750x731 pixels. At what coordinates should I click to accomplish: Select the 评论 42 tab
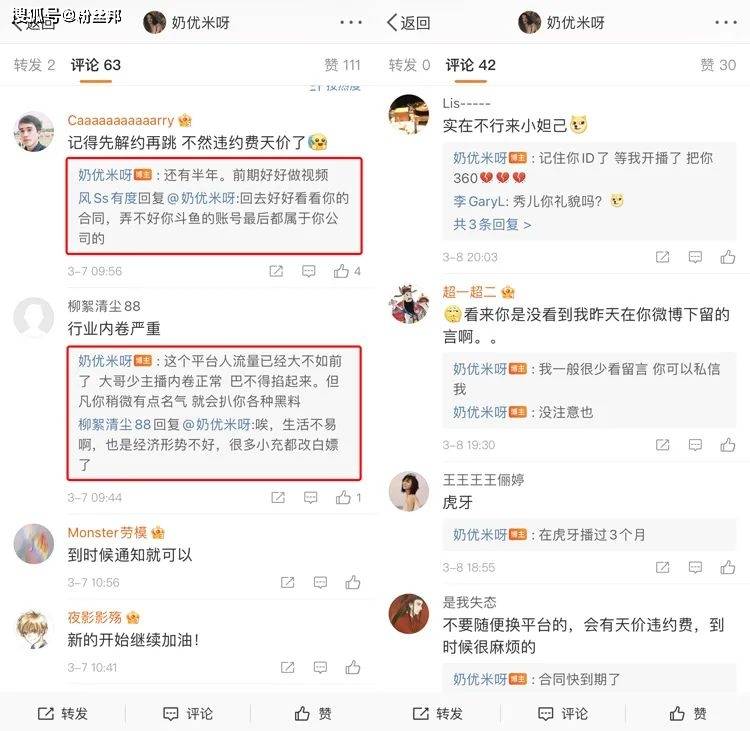tap(471, 65)
